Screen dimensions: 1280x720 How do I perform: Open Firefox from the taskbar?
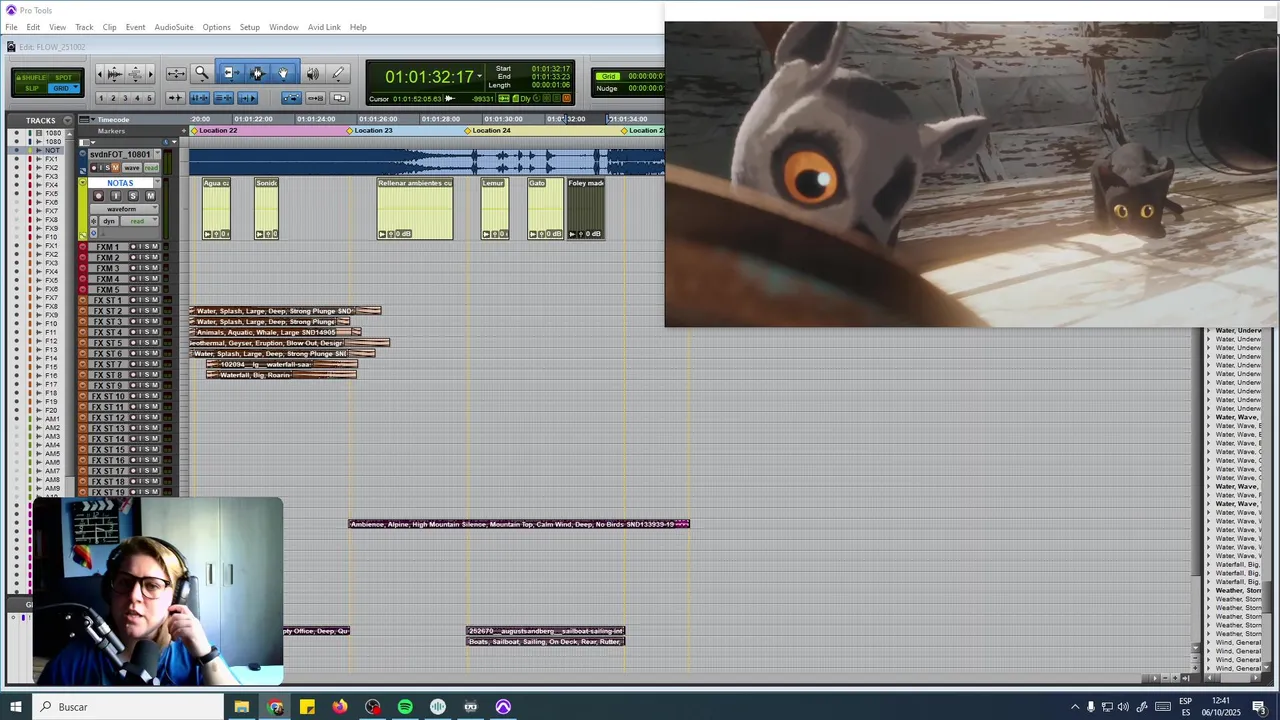[340, 707]
